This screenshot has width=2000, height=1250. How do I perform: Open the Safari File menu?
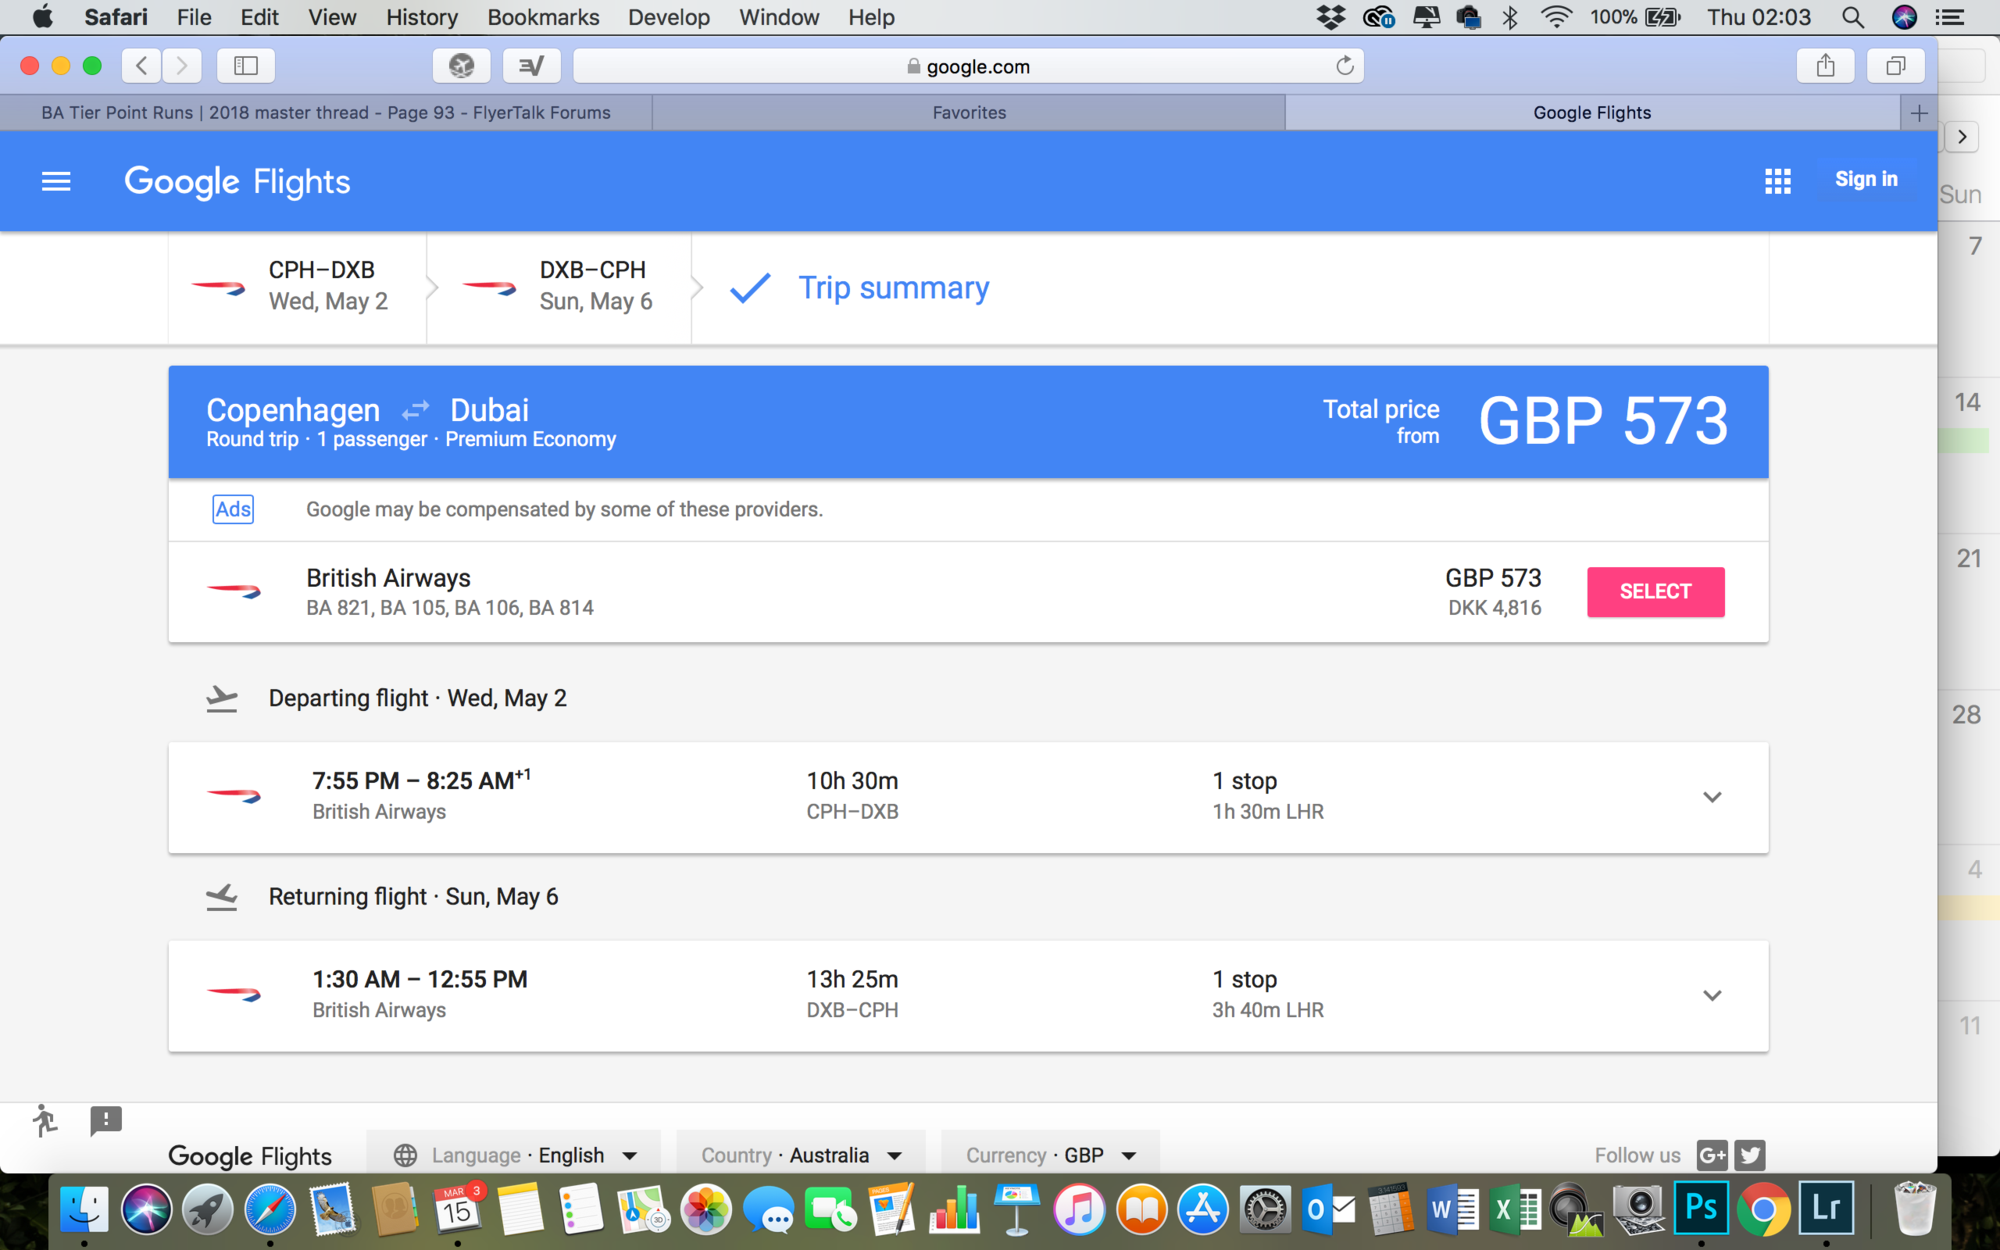(193, 17)
